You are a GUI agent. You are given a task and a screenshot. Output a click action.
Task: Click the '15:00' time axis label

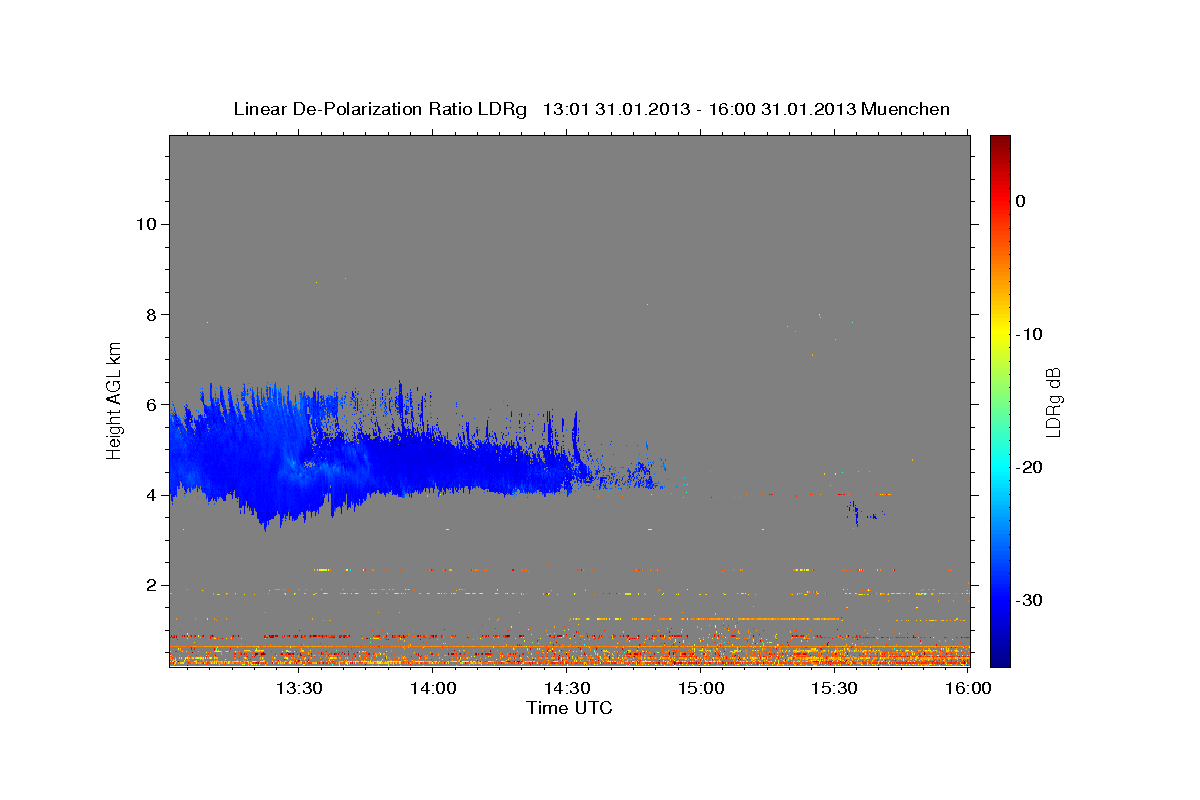(x=701, y=688)
